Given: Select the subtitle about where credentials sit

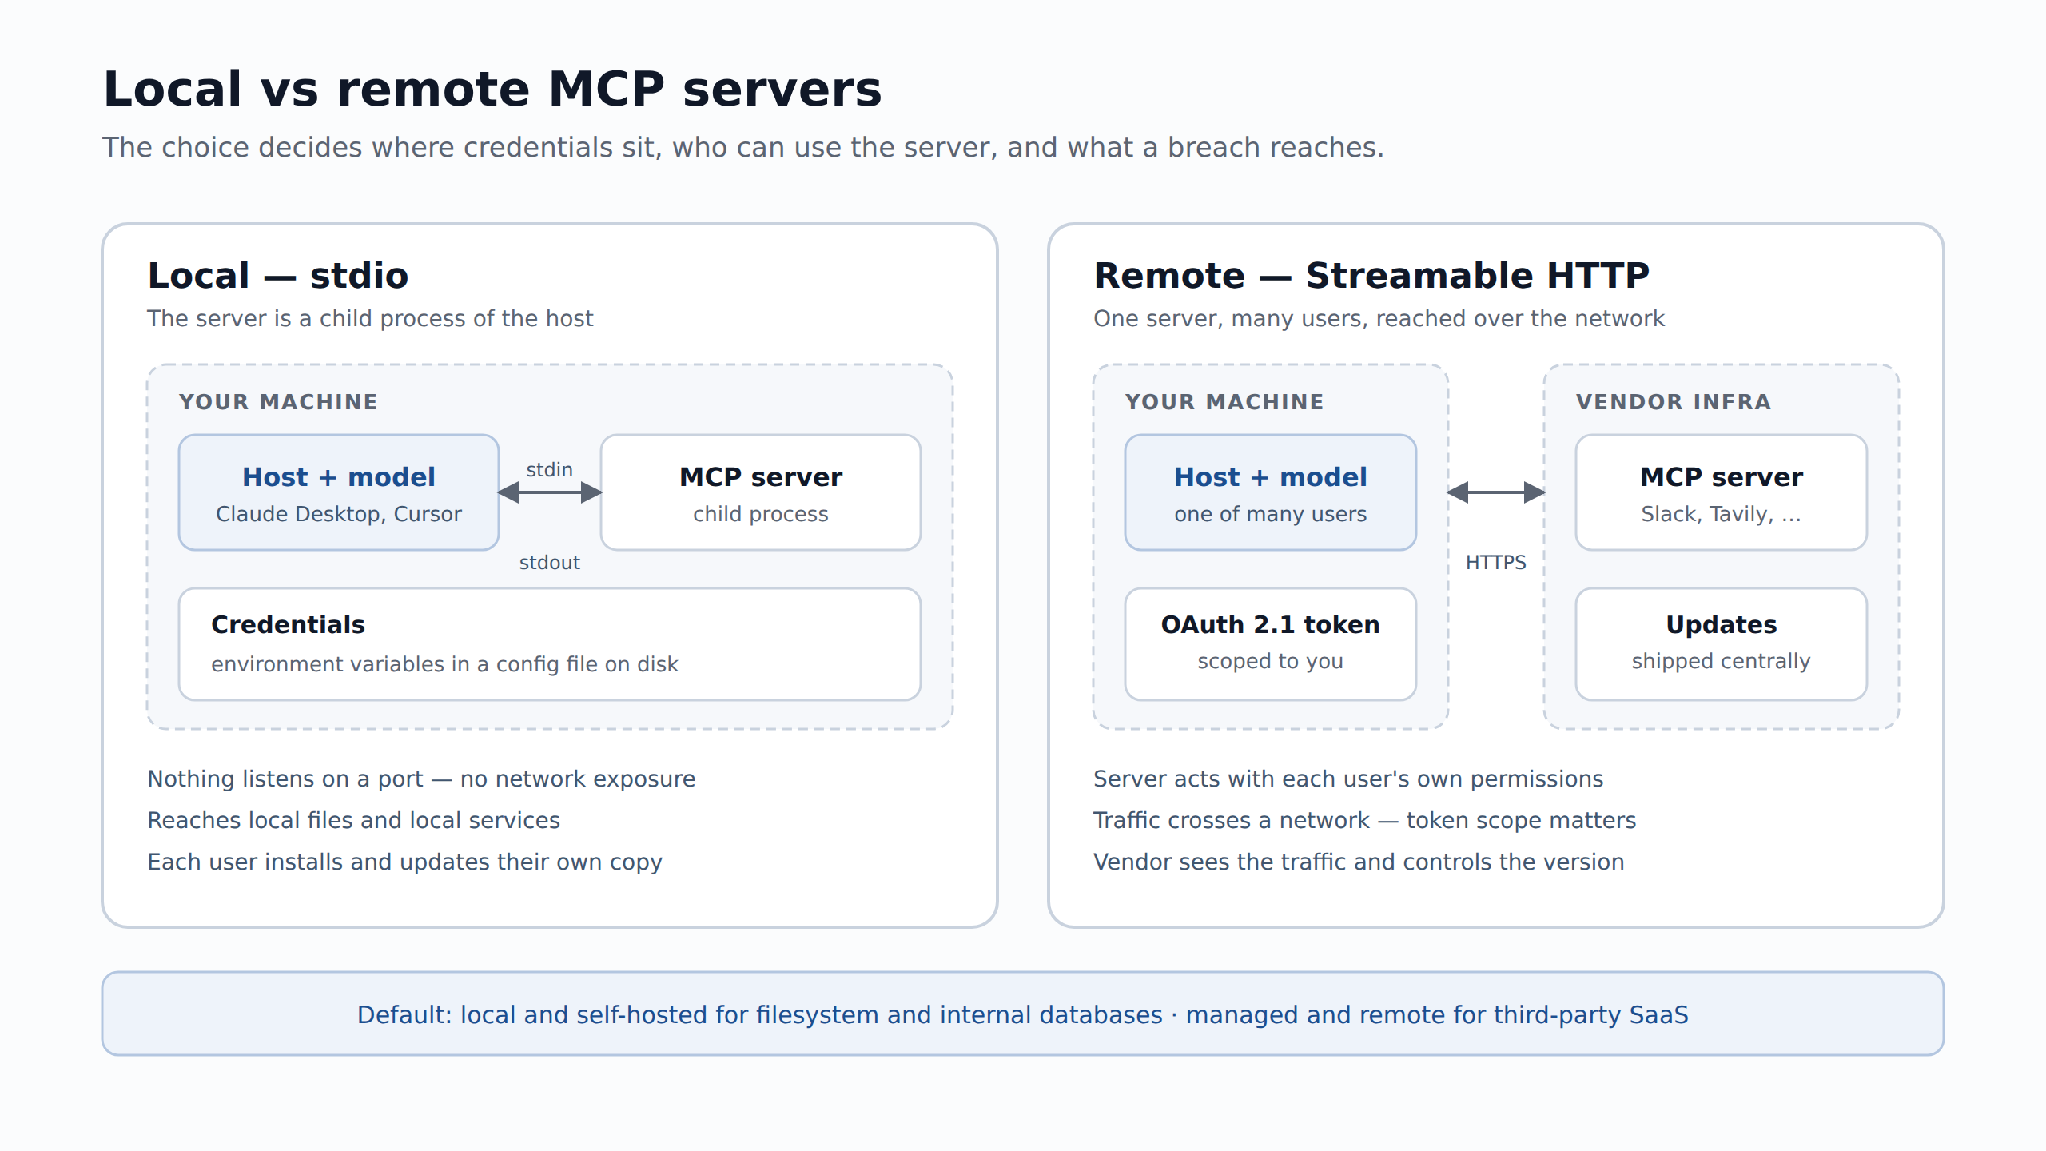Looking at the screenshot, I should coord(743,148).
